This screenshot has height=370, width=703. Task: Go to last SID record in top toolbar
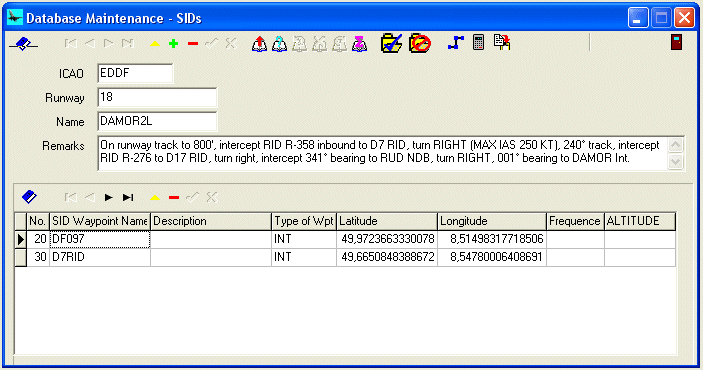point(128,44)
